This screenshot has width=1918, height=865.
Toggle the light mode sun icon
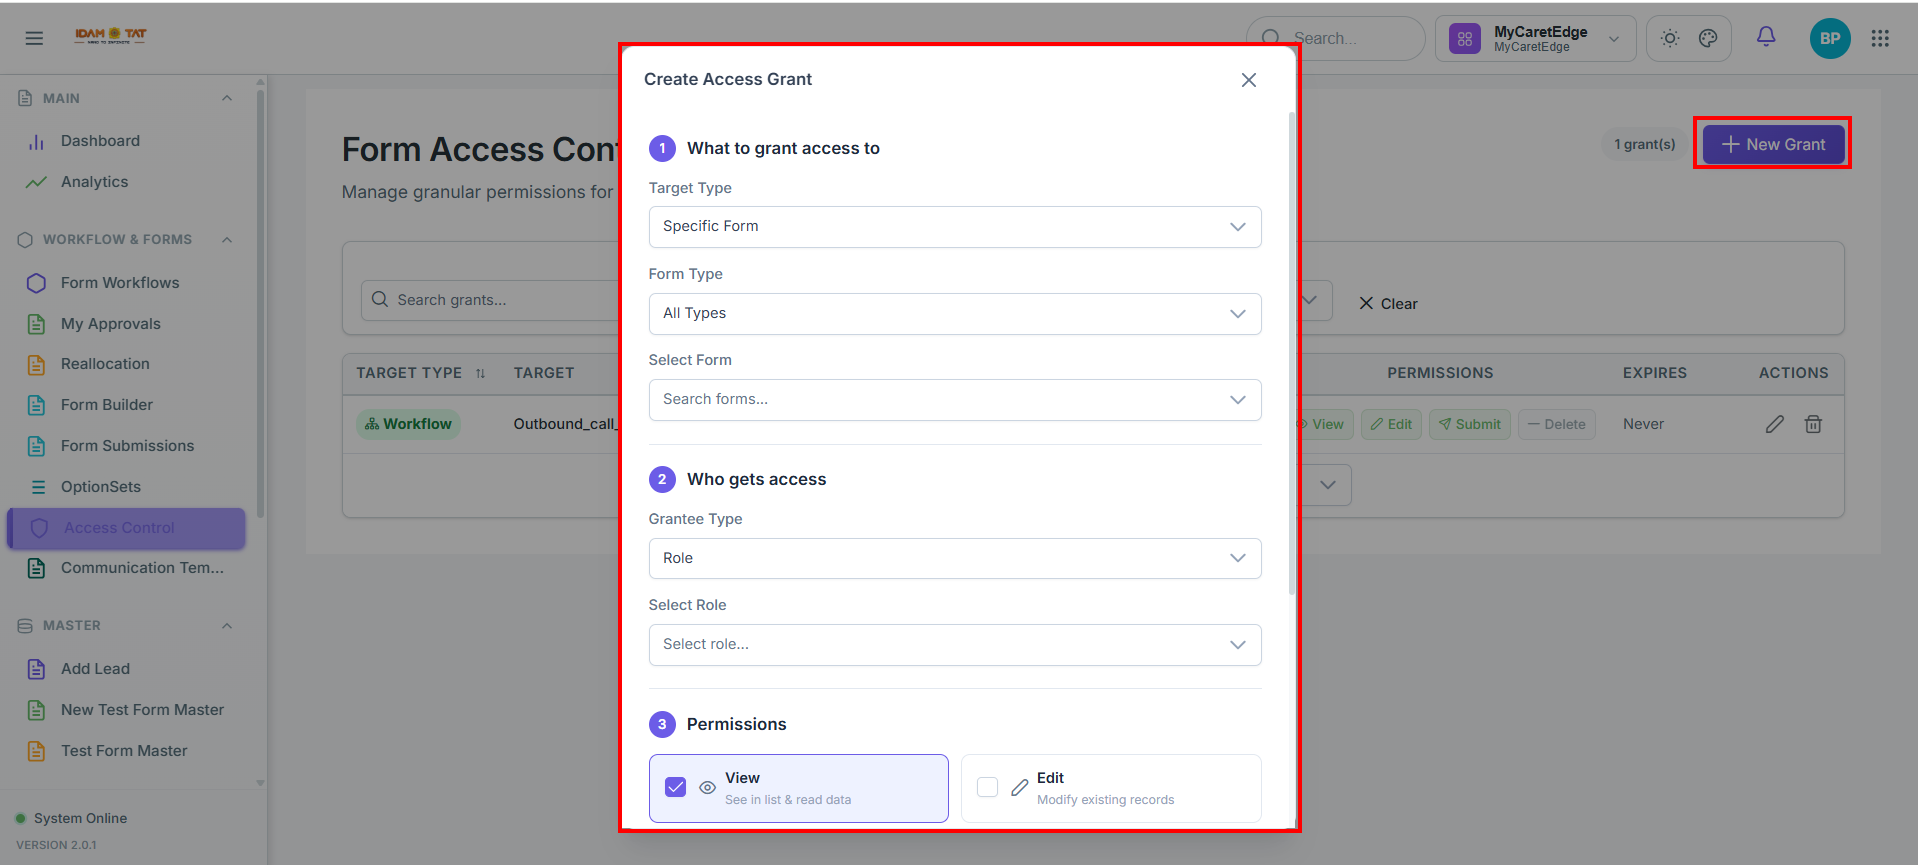point(1670,38)
